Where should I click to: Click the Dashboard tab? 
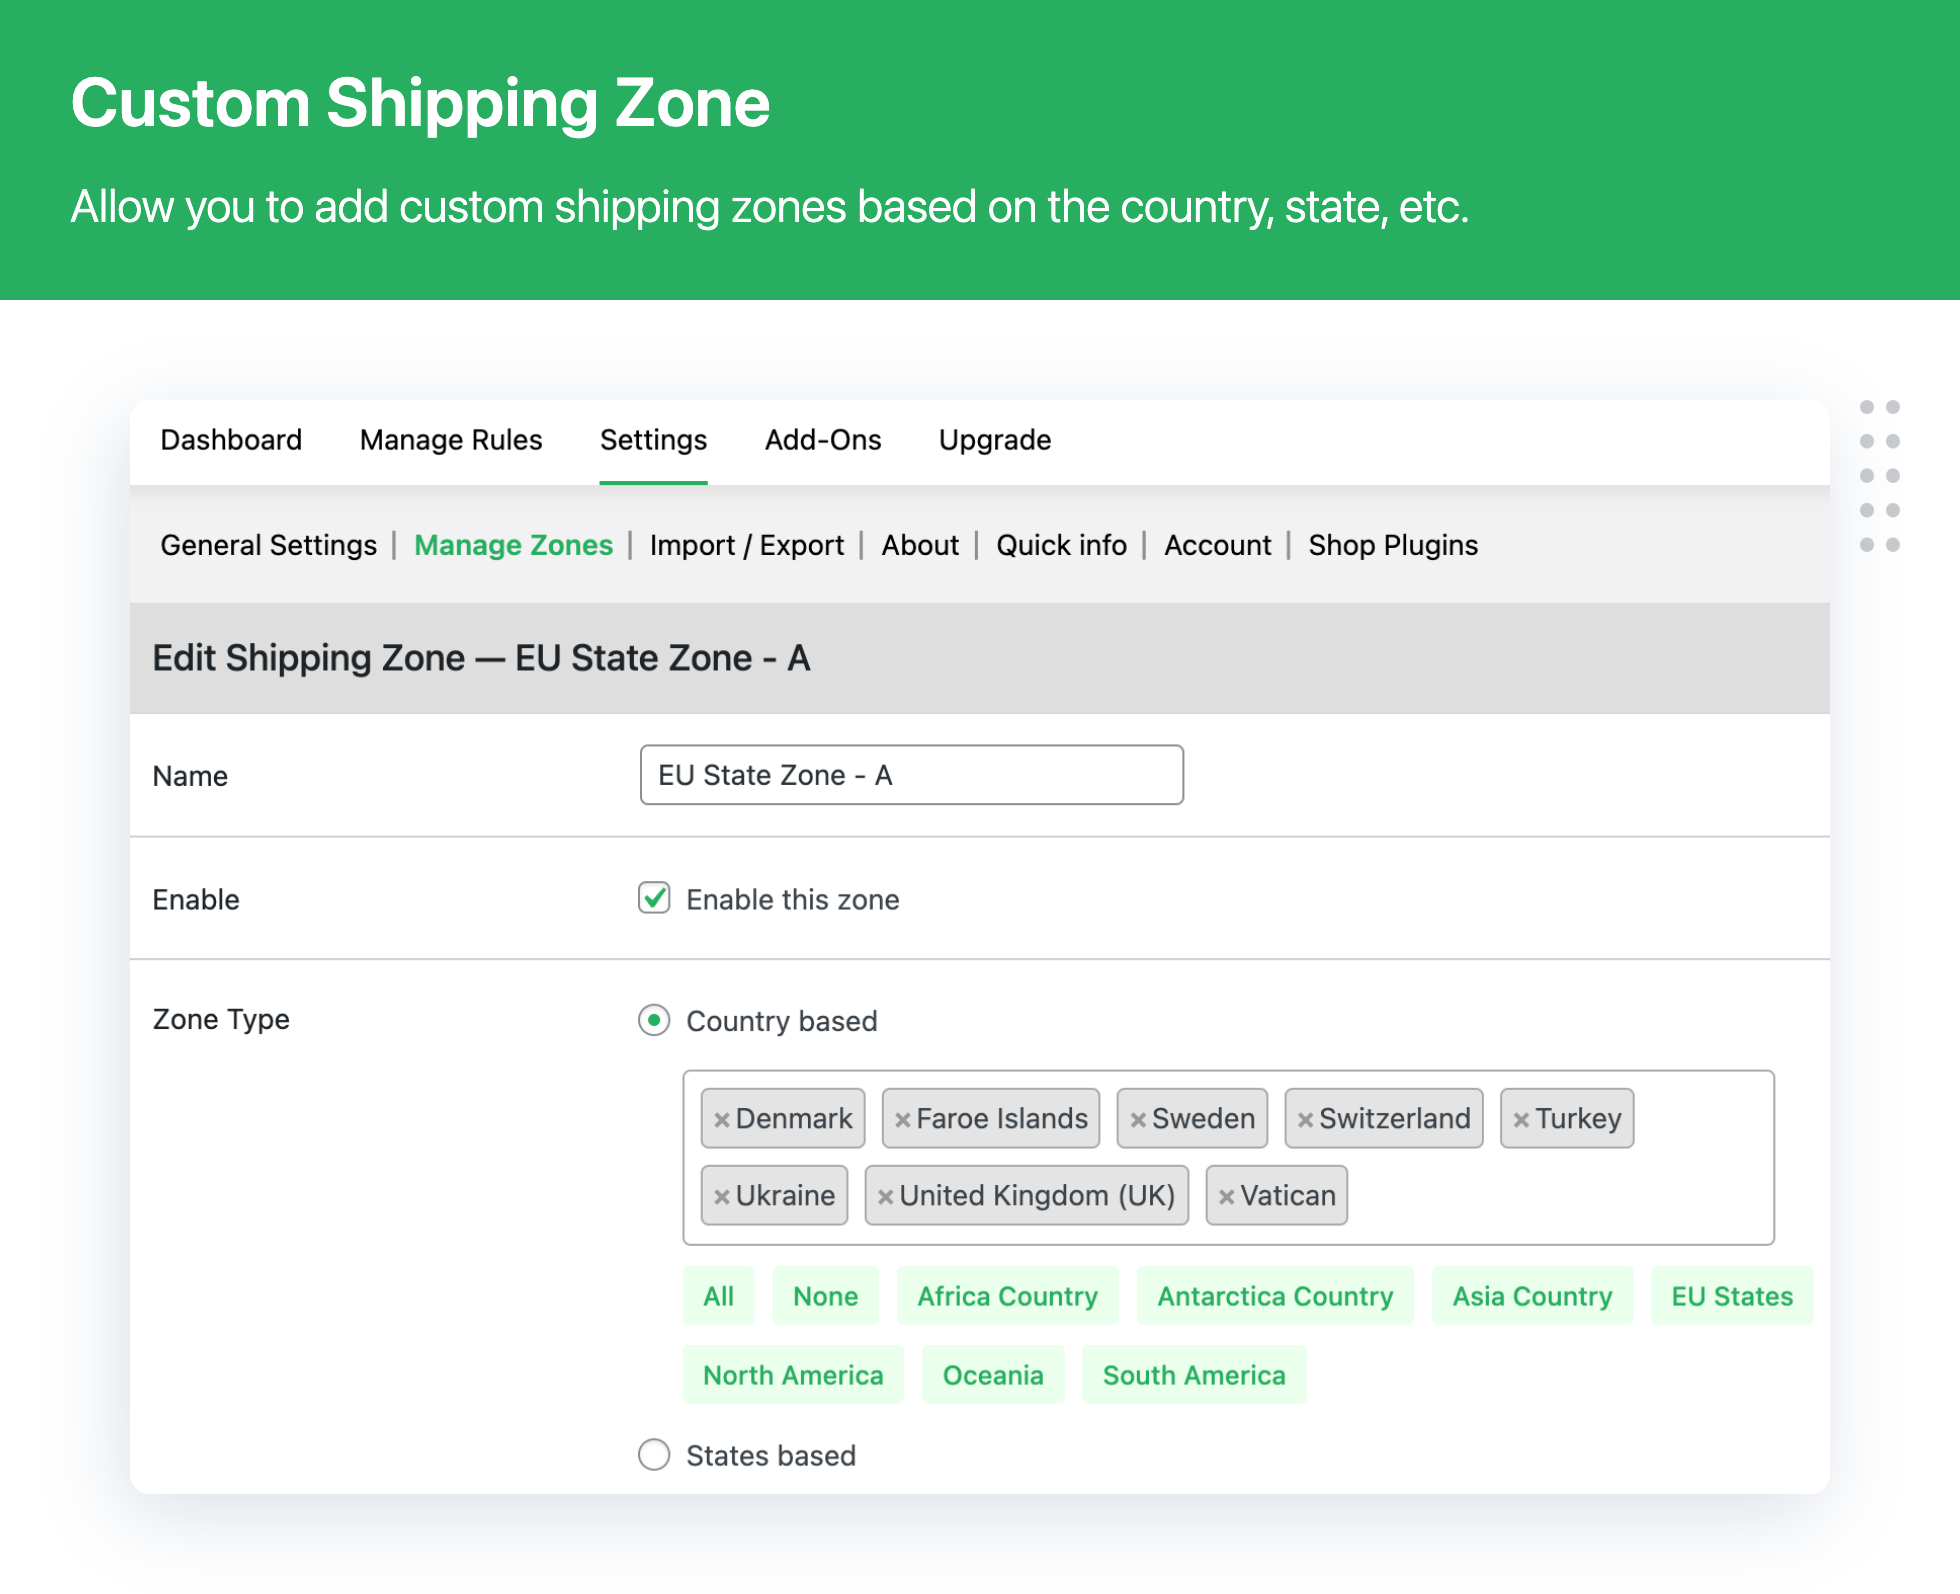point(231,439)
